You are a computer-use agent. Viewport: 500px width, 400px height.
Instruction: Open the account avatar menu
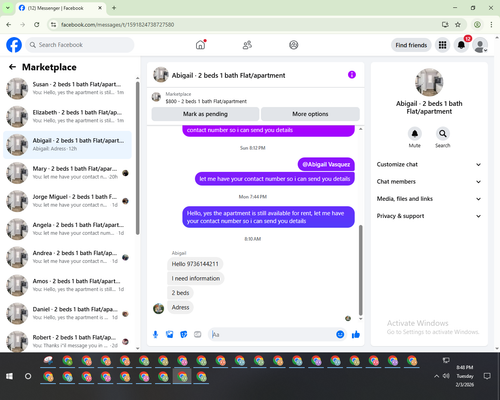(480, 45)
